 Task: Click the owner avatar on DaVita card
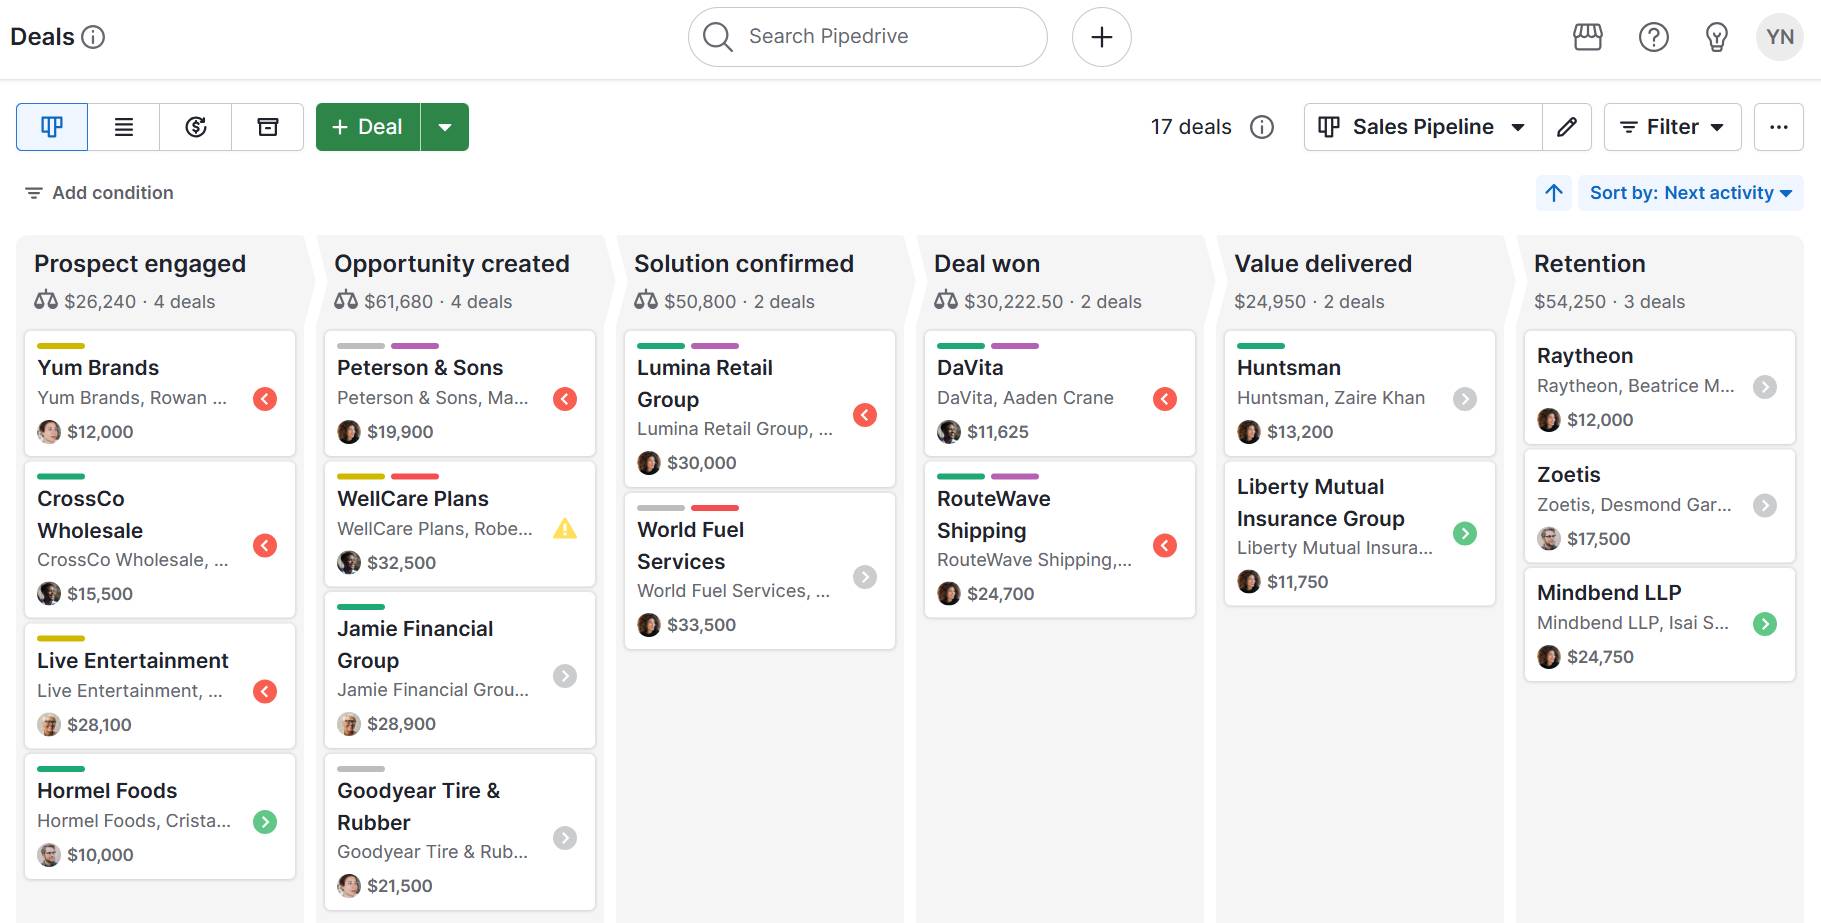[949, 432]
